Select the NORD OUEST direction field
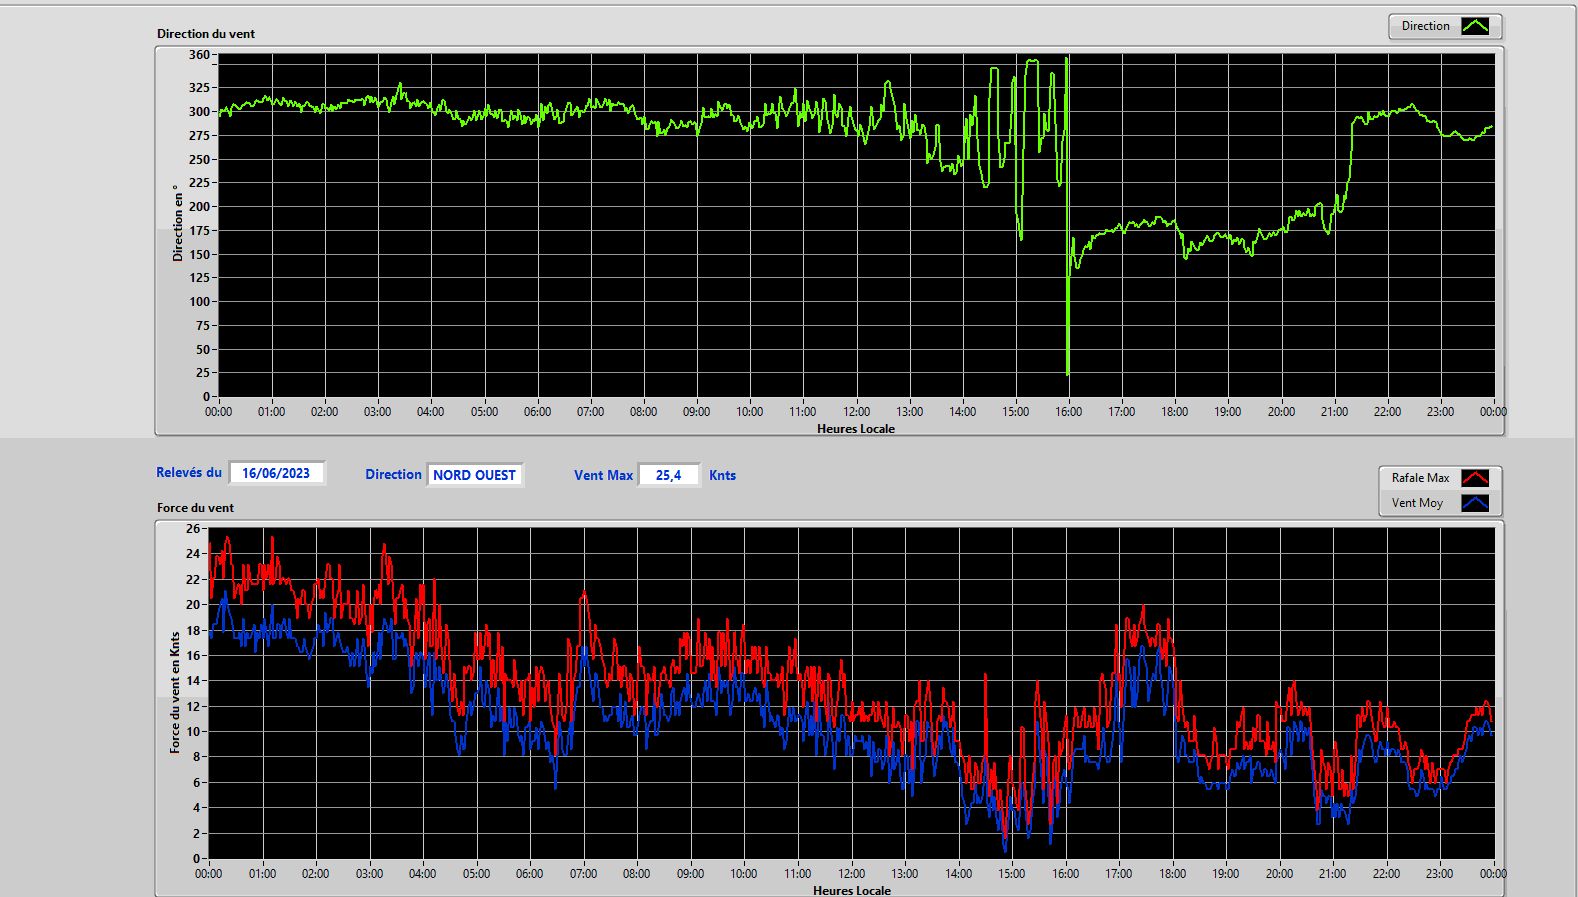 point(474,475)
